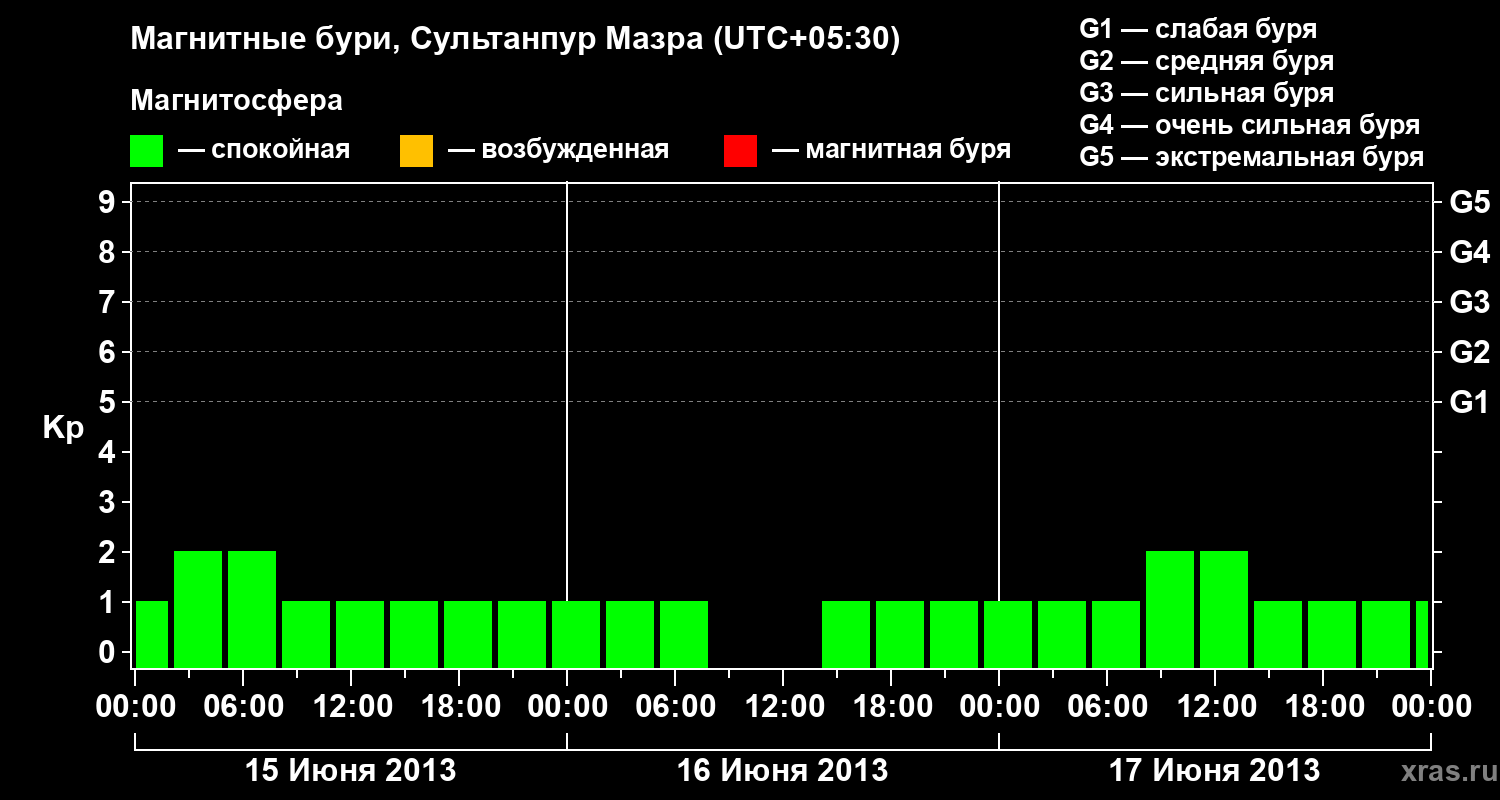Click the 'G2 — средняя буря' legend line
Screen dimensions: 1500x800
tap(1206, 61)
